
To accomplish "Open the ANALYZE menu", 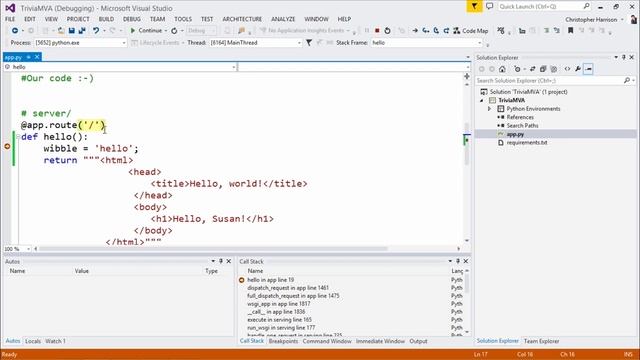I will click(283, 19).
